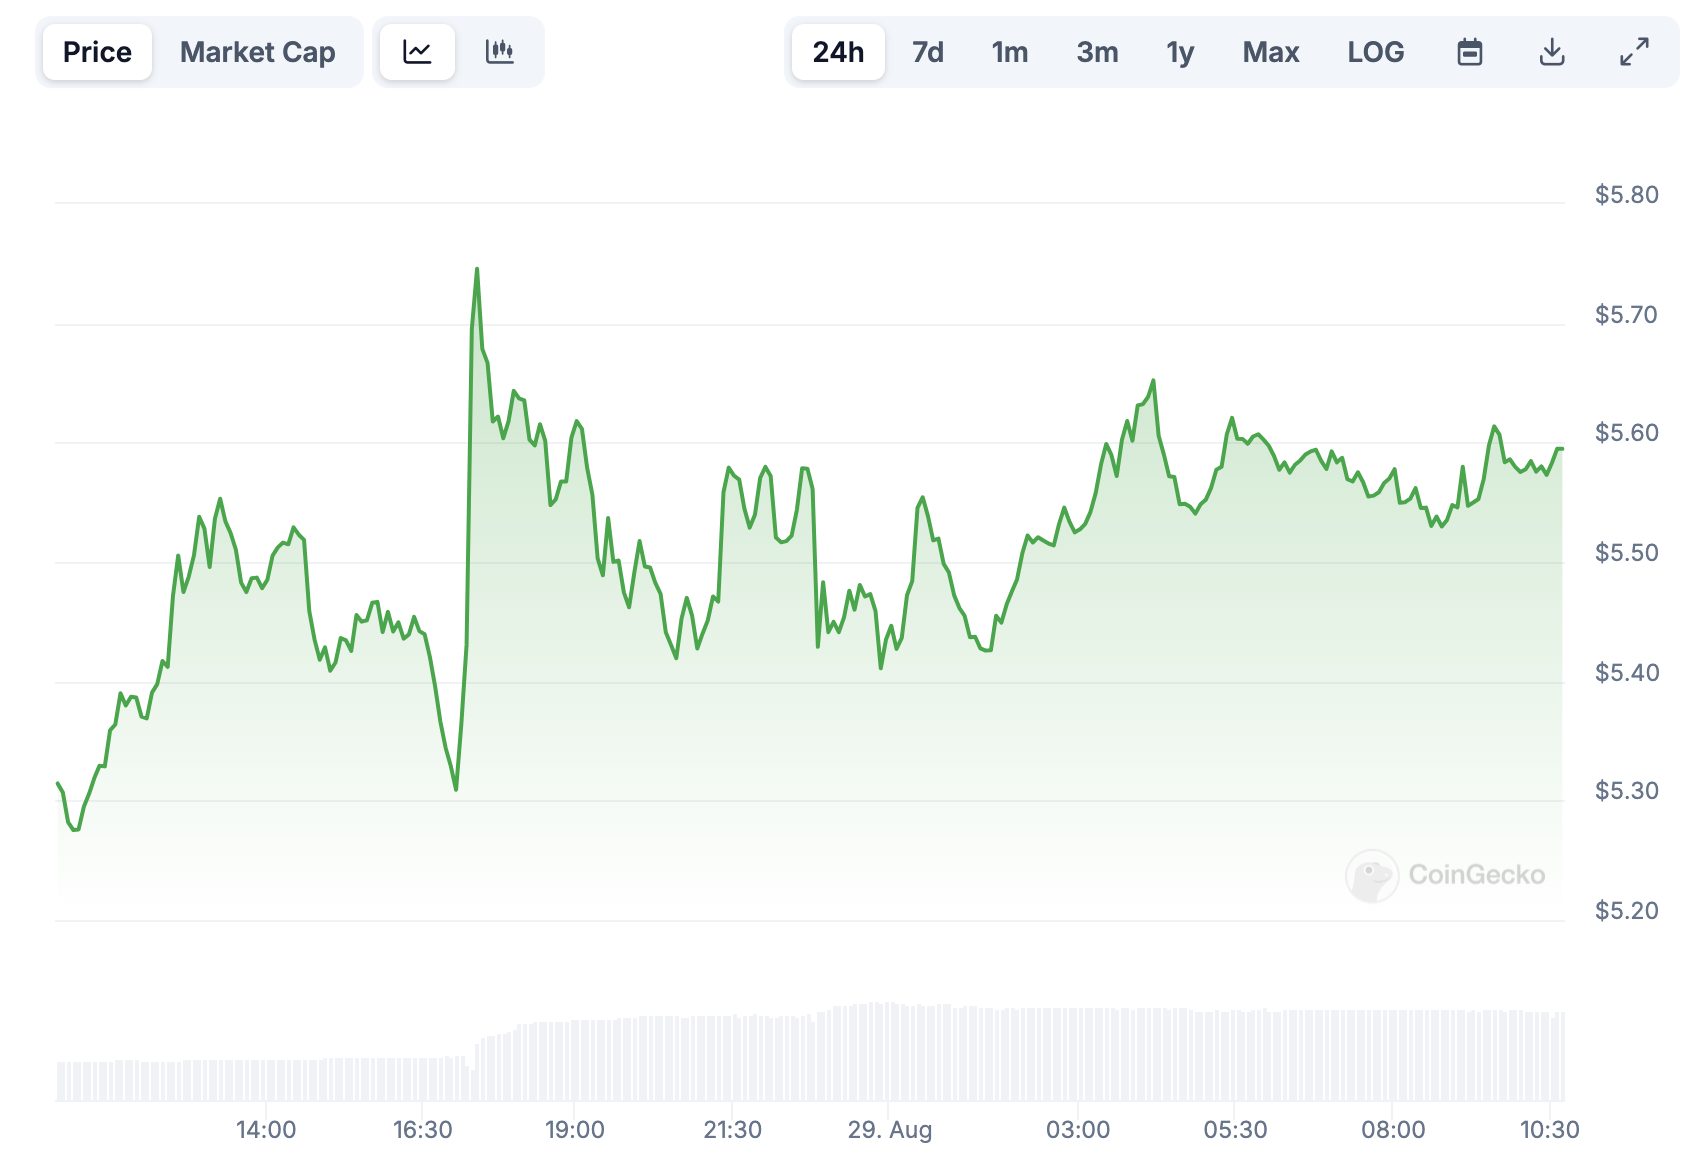Screen dimensions: 1702x1172
Task: Click the 29. Aug date axis label
Action: [x=890, y=1130]
